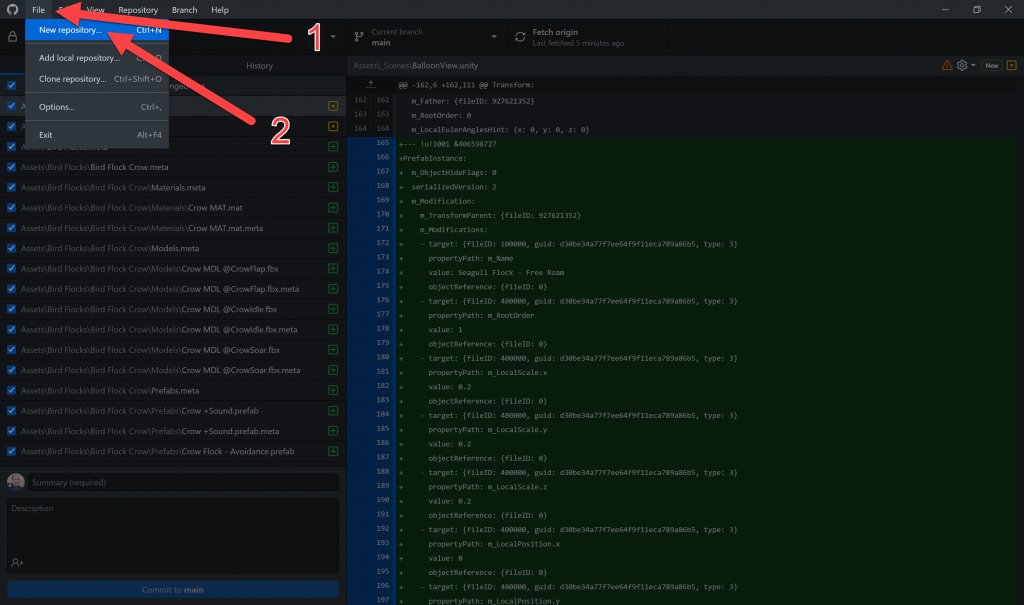1024x605 pixels.
Task: Open the File menu
Action: pos(39,10)
